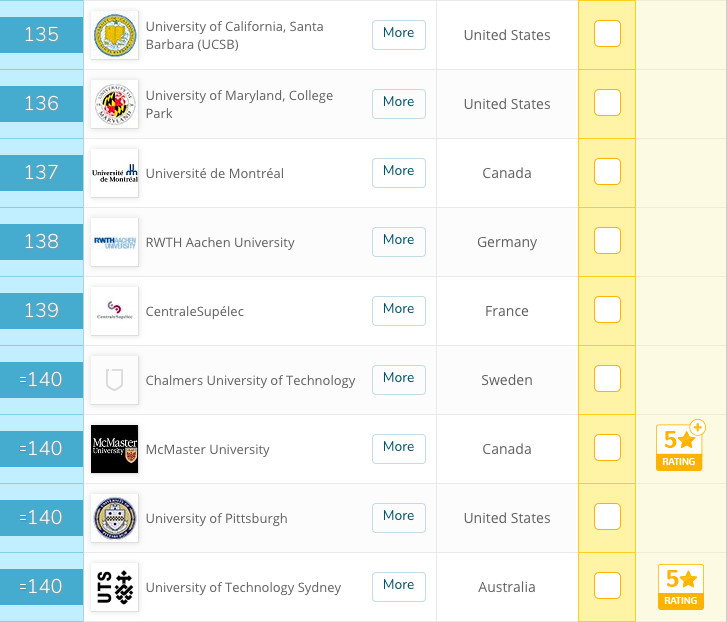Open the University of Maryland logo
Image resolution: width=727 pixels, height=622 pixels.
(115, 104)
